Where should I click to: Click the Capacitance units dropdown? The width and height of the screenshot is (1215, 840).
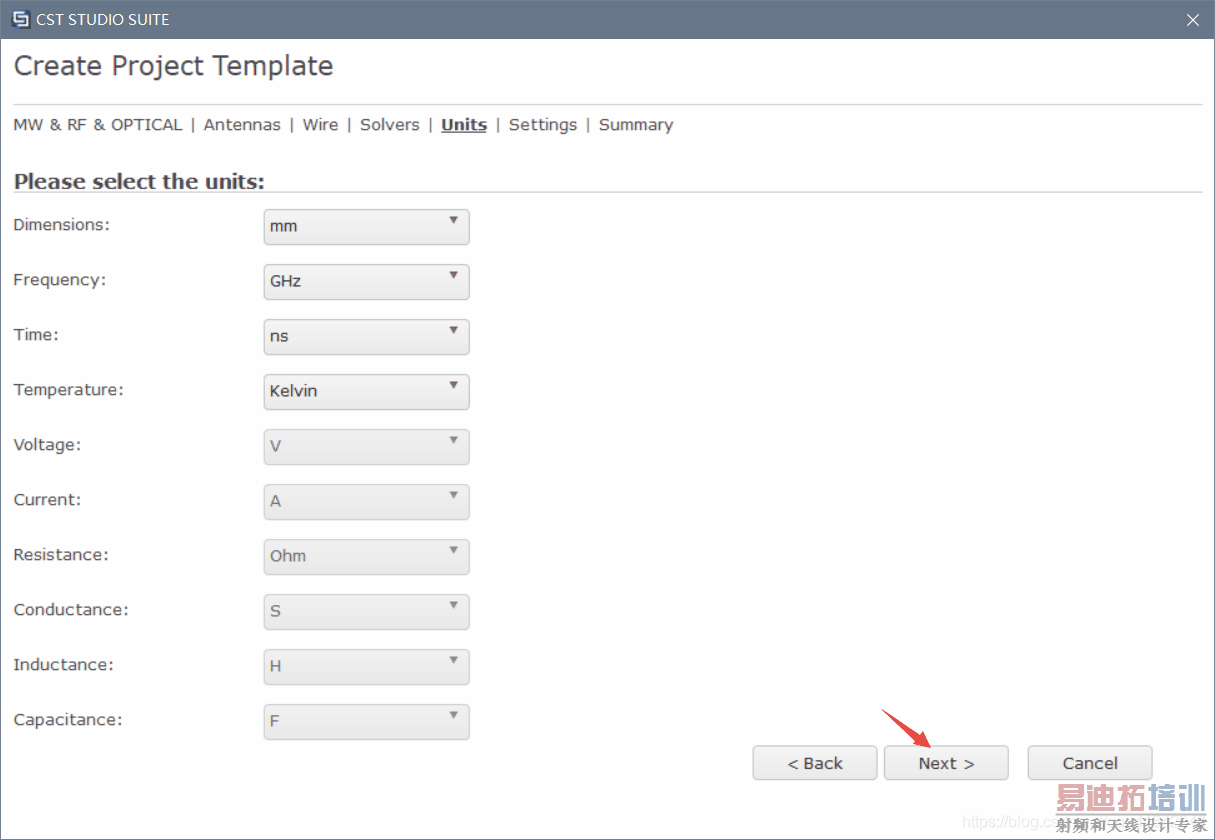tap(366, 721)
